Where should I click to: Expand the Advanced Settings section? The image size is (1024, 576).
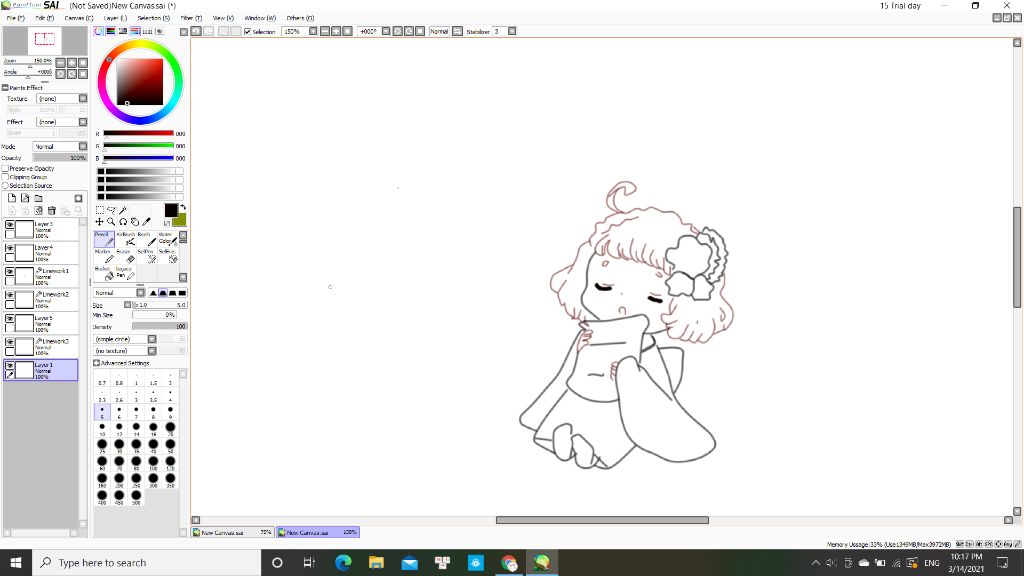pos(97,363)
